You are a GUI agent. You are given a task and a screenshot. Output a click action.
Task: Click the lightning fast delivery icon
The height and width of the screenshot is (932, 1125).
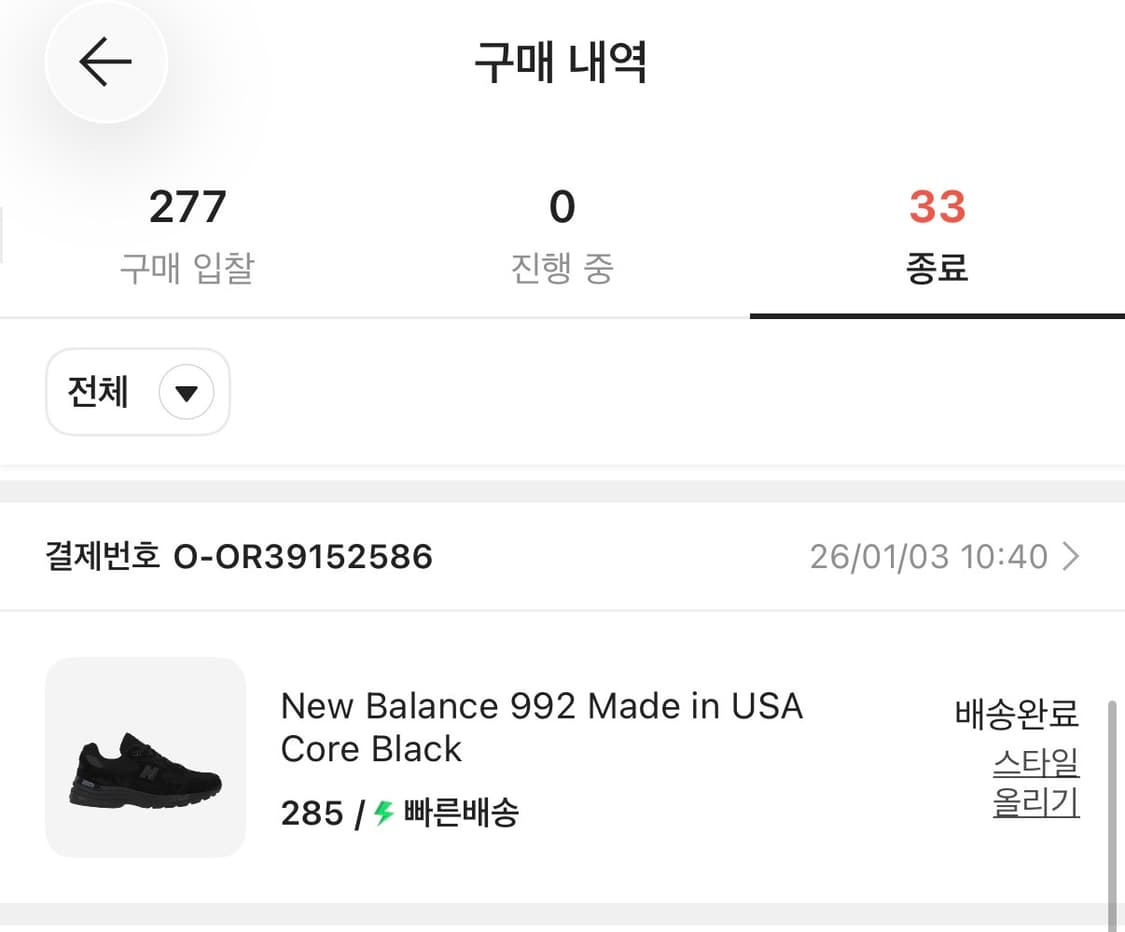tap(383, 814)
